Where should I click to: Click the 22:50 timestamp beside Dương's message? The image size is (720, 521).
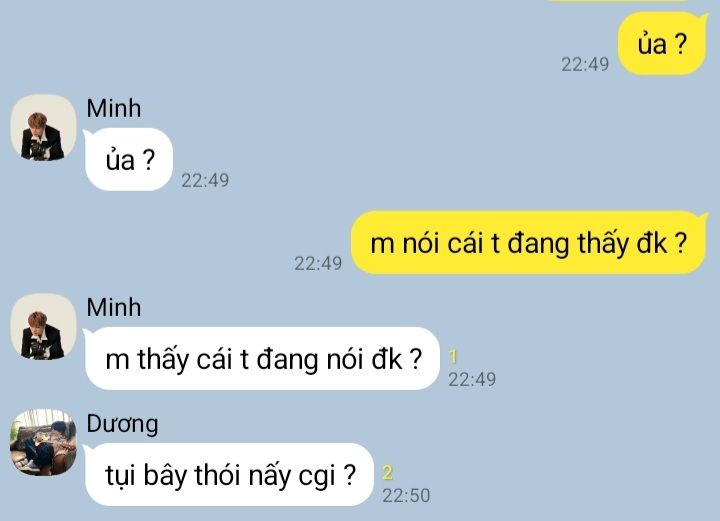coord(406,496)
